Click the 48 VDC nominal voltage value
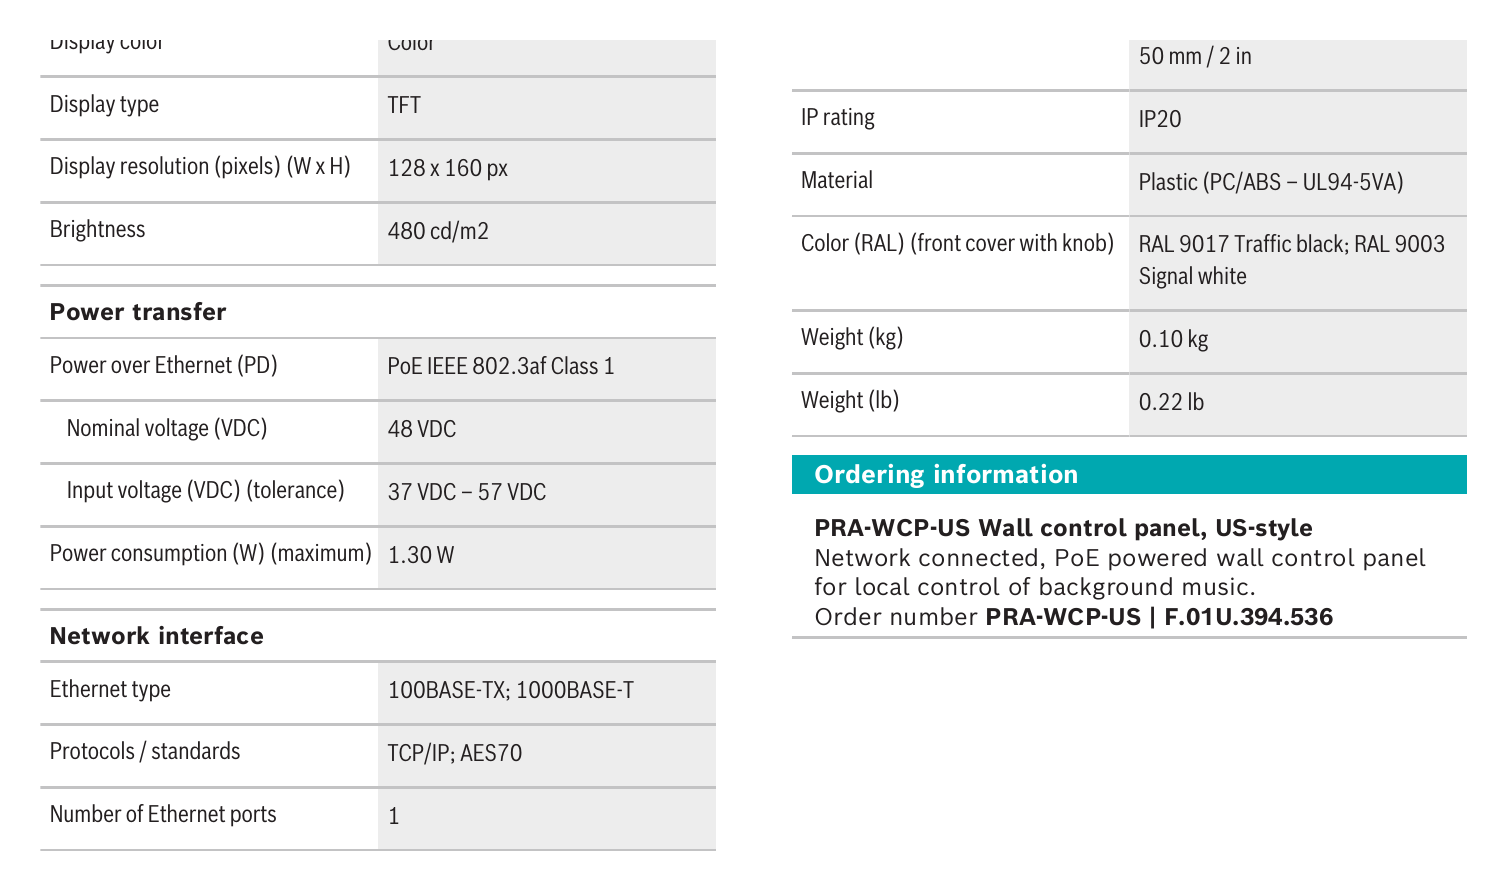Viewport: 1507px width, 891px height. tap(422, 429)
